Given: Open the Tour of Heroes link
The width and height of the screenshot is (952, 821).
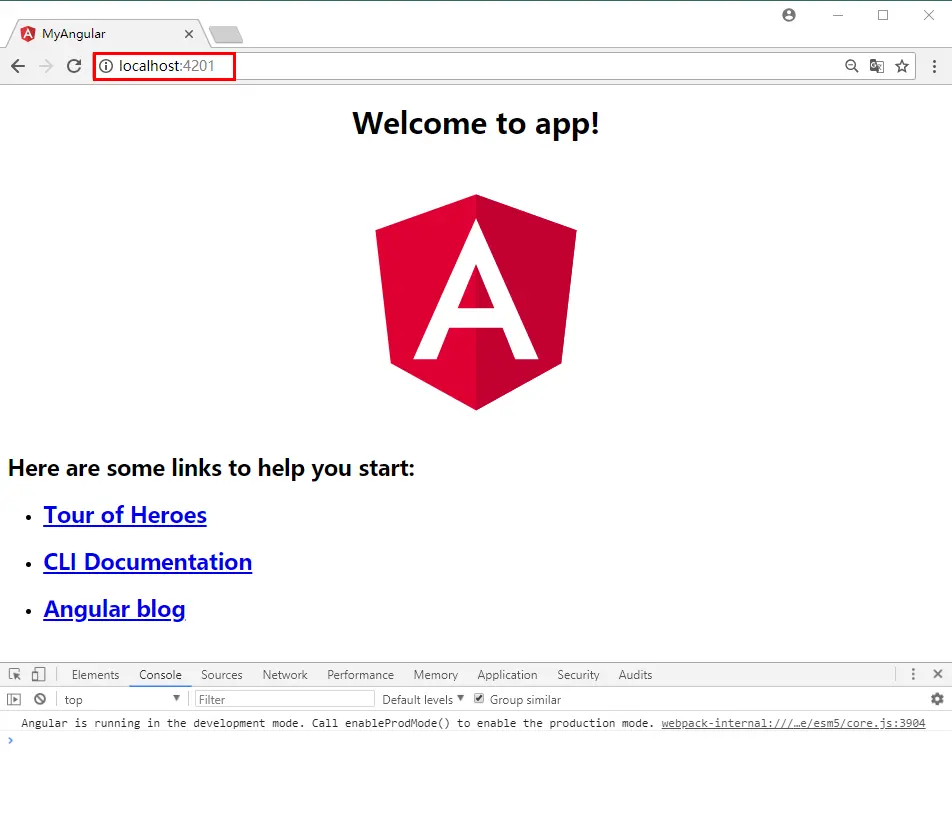Looking at the screenshot, I should [x=125, y=515].
